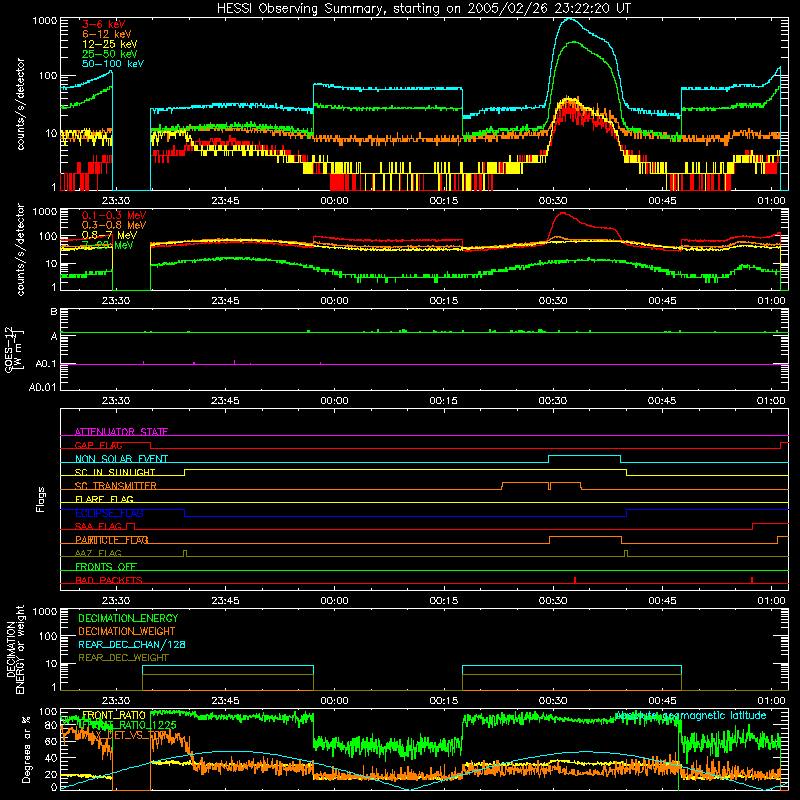800x800 pixels.
Task: Click the Degrees or % axis label
Action: 26,749
